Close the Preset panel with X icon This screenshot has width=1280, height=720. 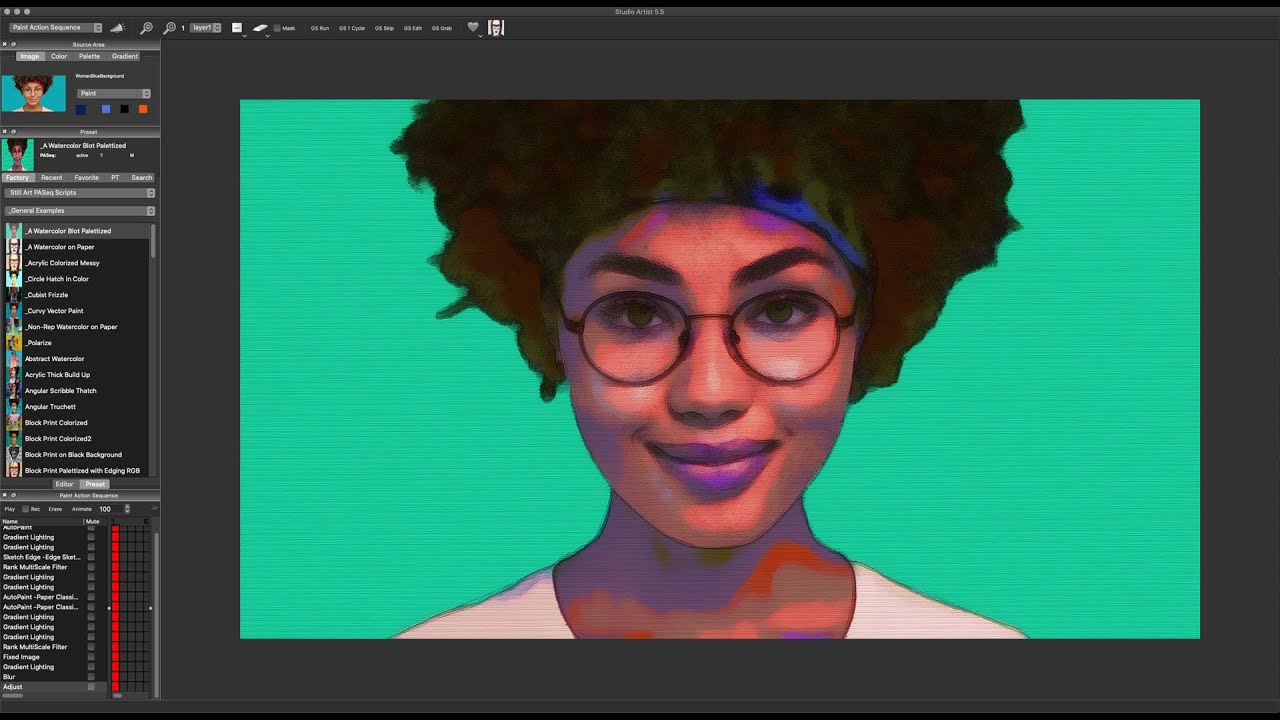(x=4, y=132)
